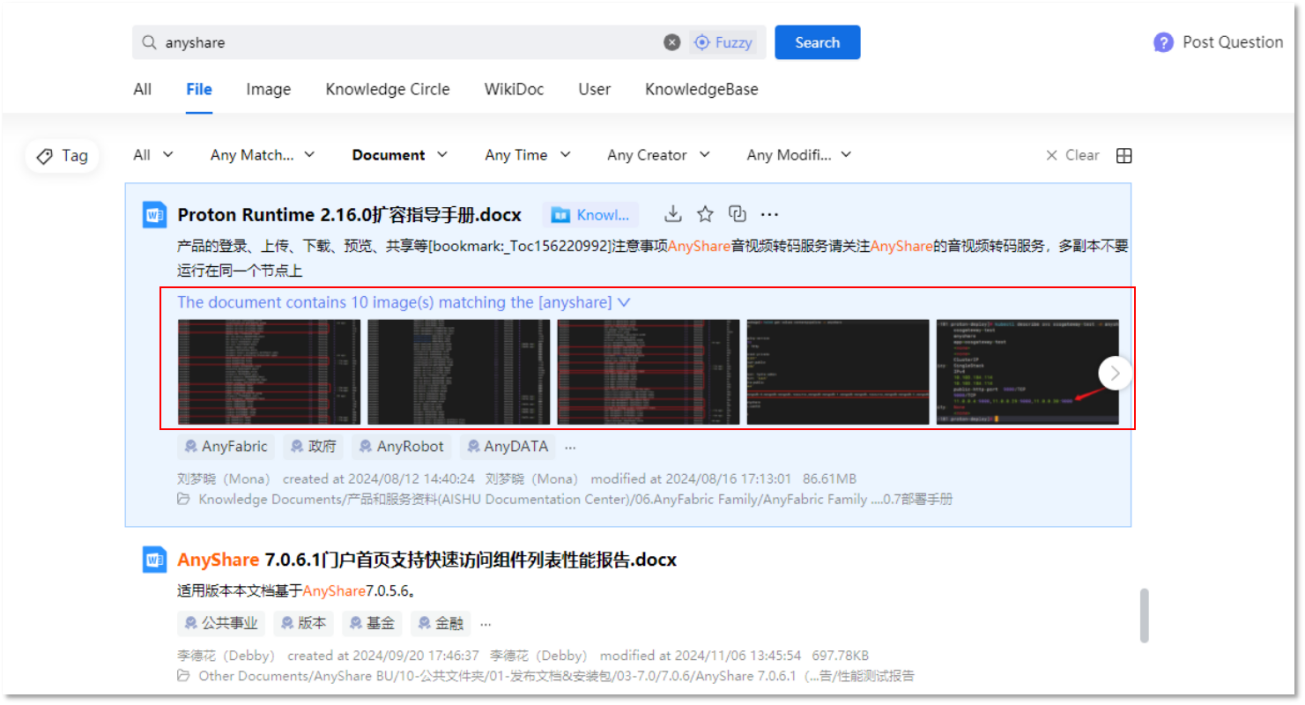This screenshot has height=705, width=1305.
Task: Click the size text 86.61MB
Action: pos(830,479)
